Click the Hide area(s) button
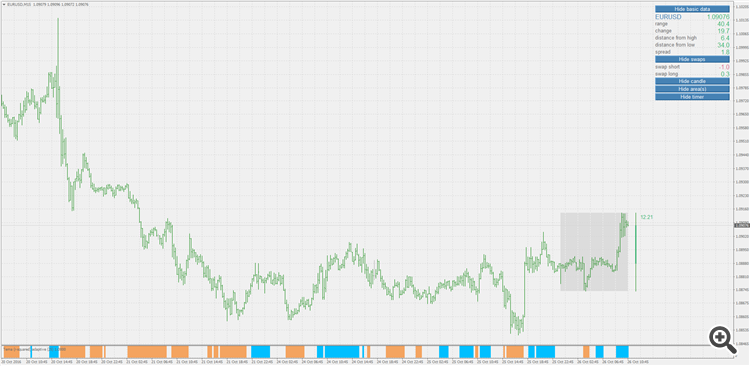The image size is (750, 366). [692, 89]
